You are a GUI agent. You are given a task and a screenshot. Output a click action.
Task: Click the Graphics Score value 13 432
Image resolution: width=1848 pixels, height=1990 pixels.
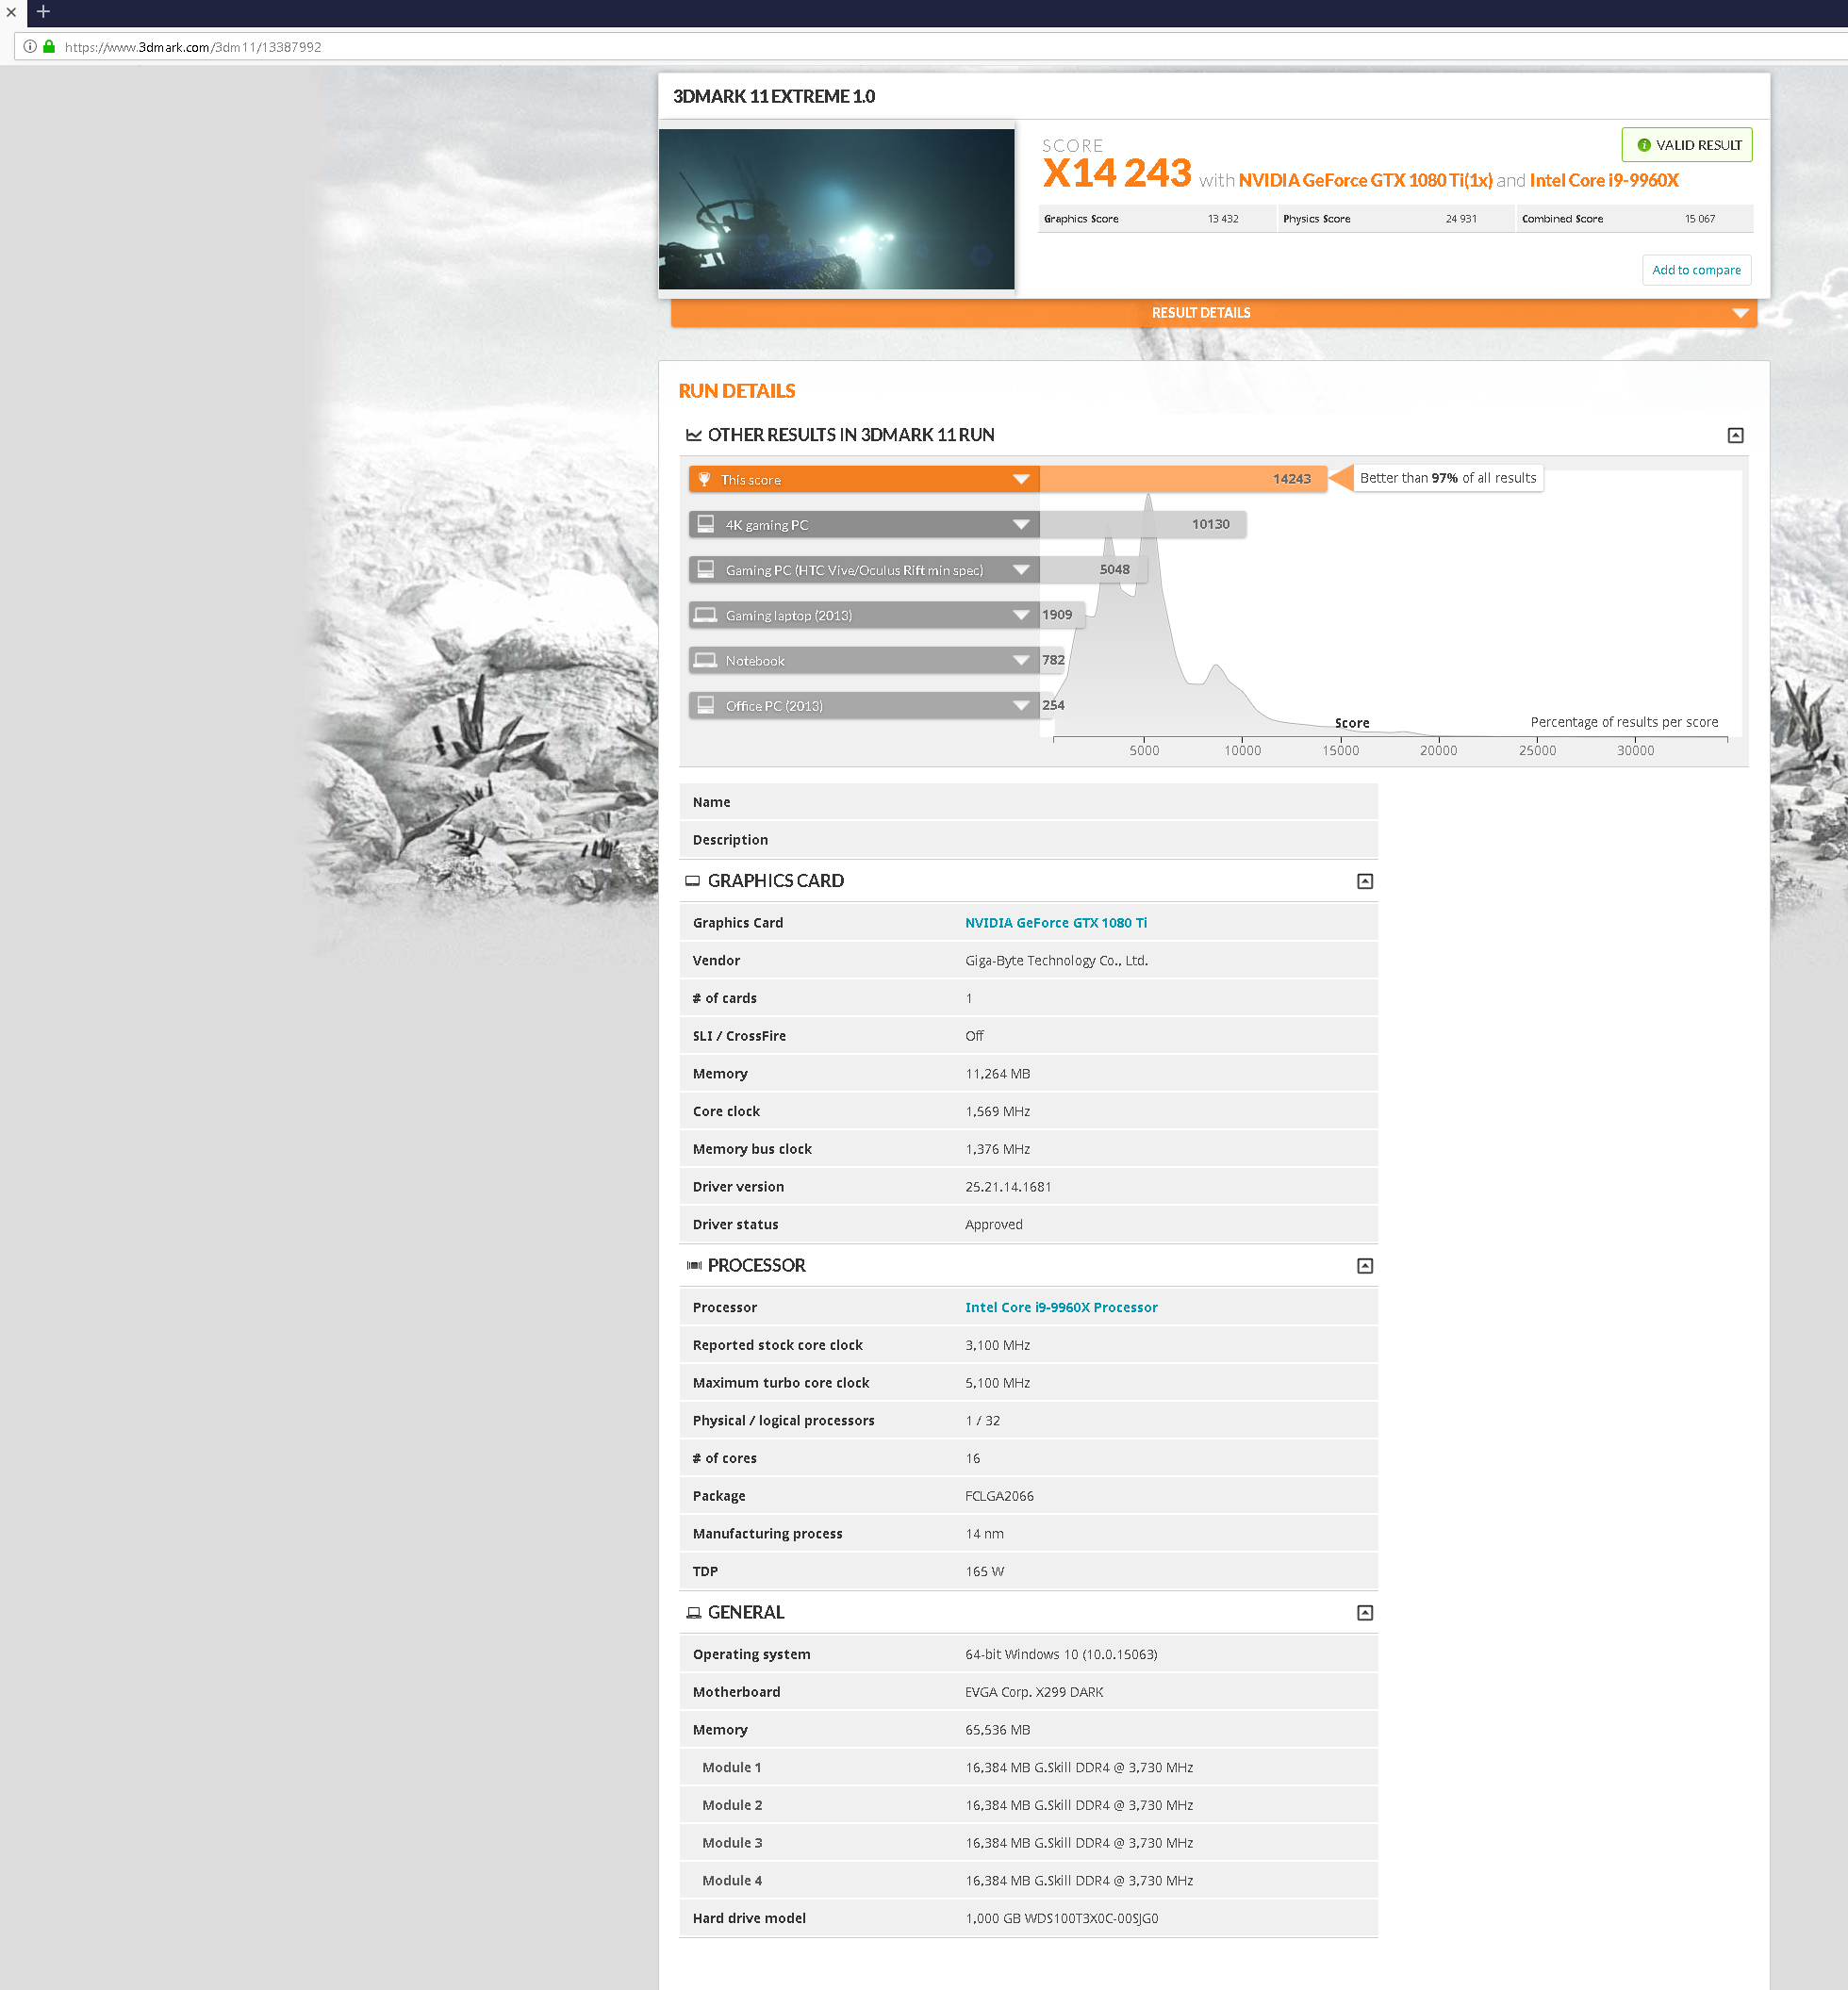tap(1222, 219)
